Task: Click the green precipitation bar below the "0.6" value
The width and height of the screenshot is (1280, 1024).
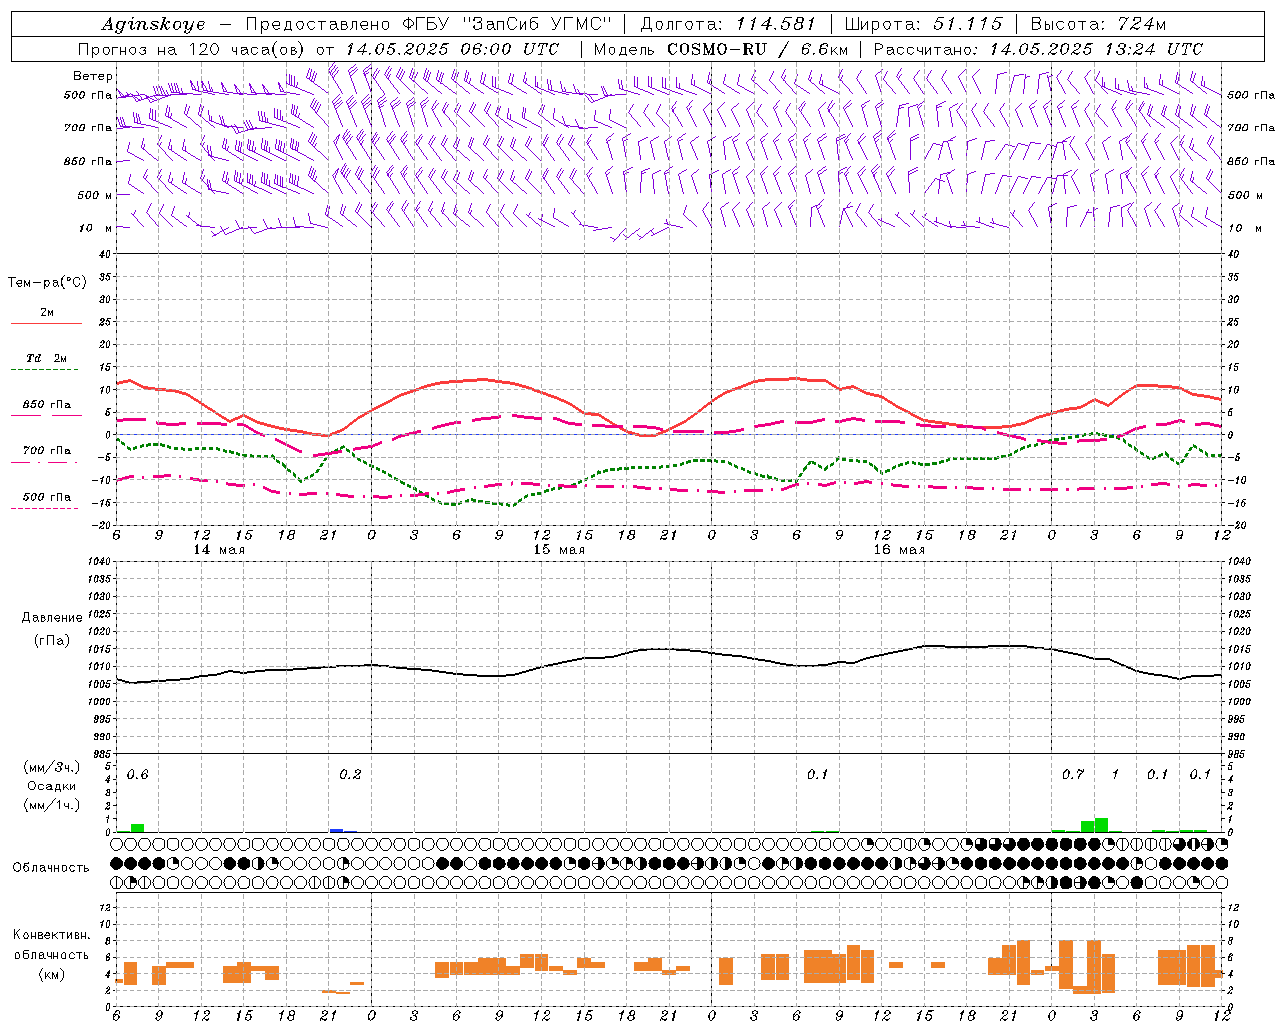Action: click(137, 828)
